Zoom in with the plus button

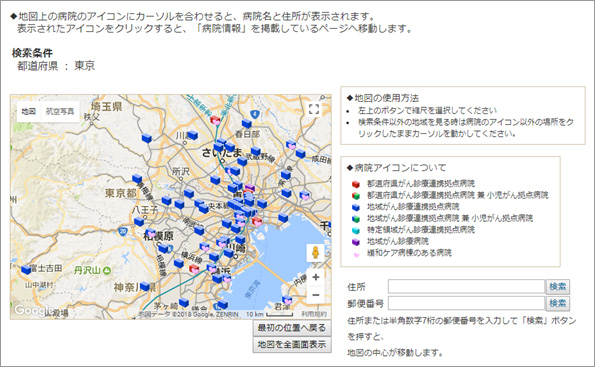point(316,277)
